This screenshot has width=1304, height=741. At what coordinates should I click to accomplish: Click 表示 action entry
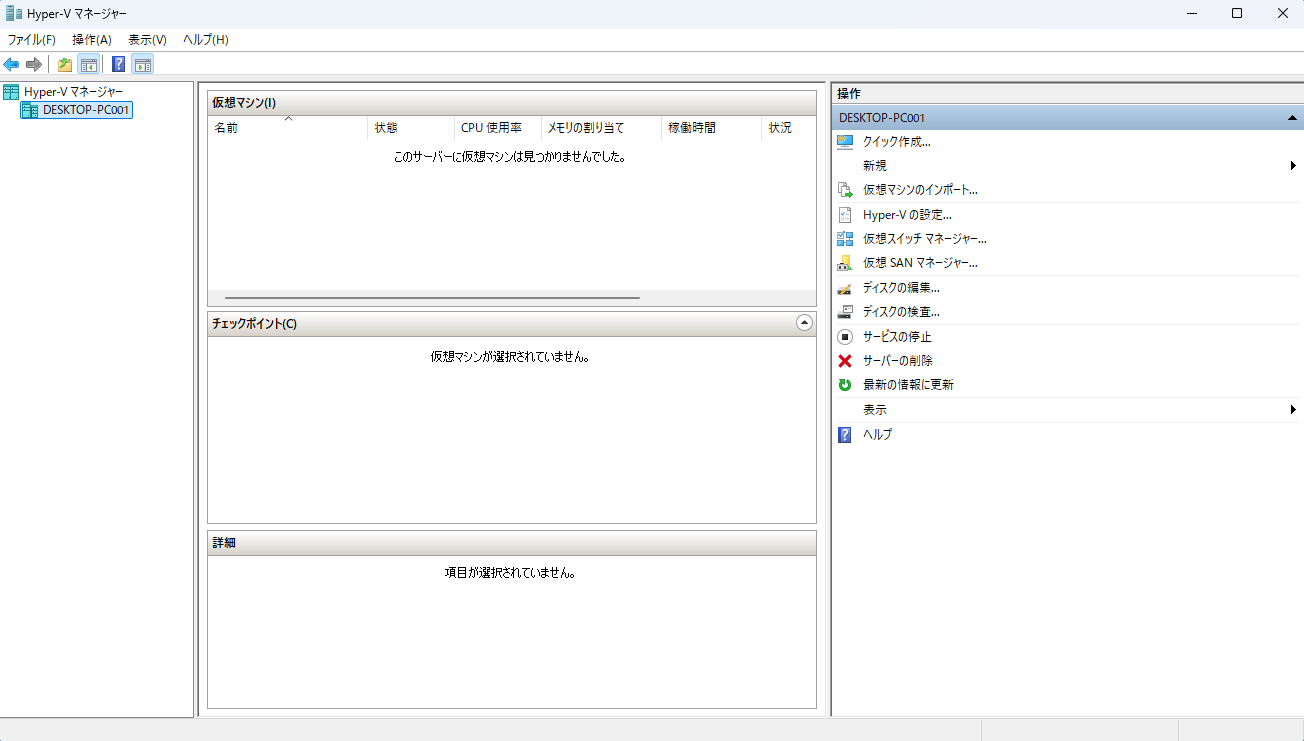click(875, 410)
